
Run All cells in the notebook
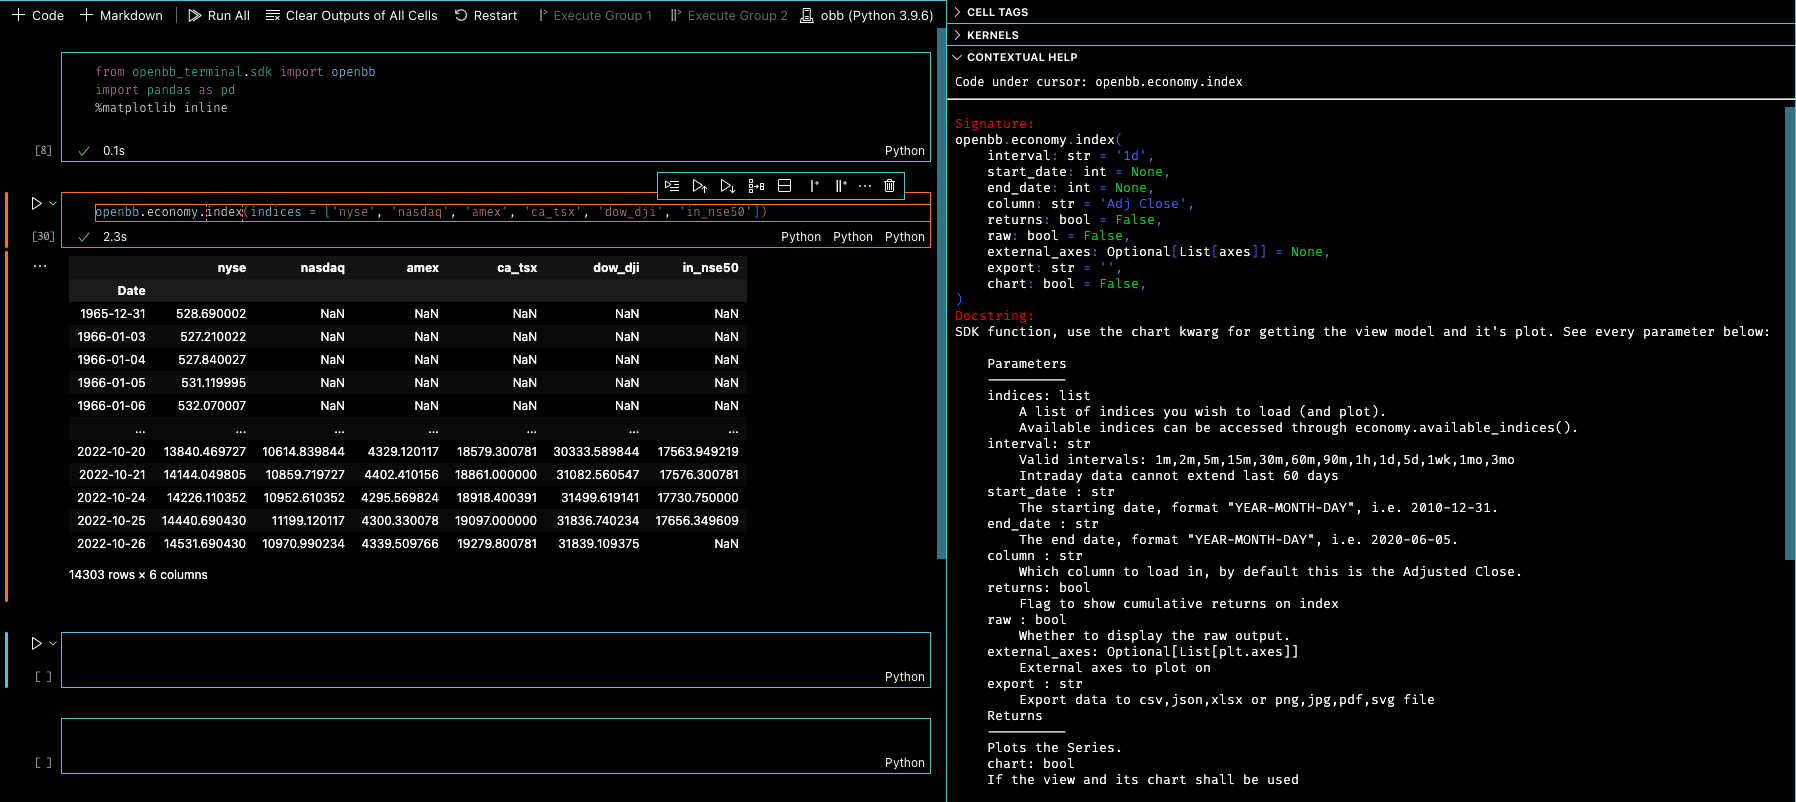(219, 15)
